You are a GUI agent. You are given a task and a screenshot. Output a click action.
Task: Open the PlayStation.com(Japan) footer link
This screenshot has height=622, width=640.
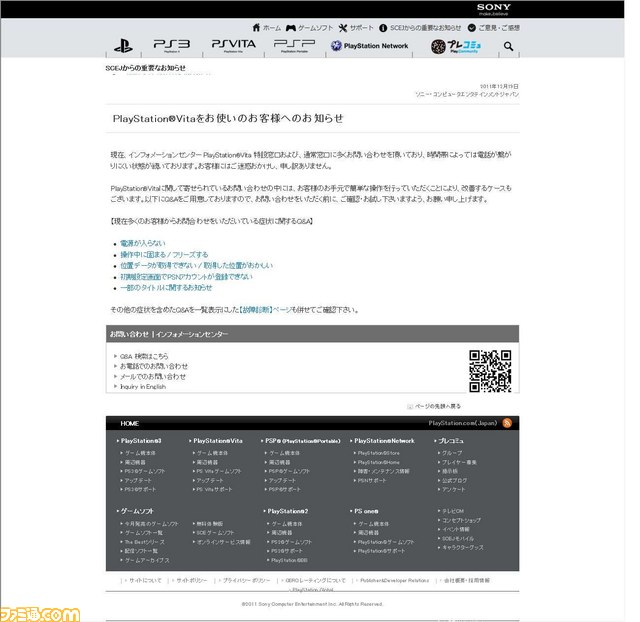tap(463, 423)
